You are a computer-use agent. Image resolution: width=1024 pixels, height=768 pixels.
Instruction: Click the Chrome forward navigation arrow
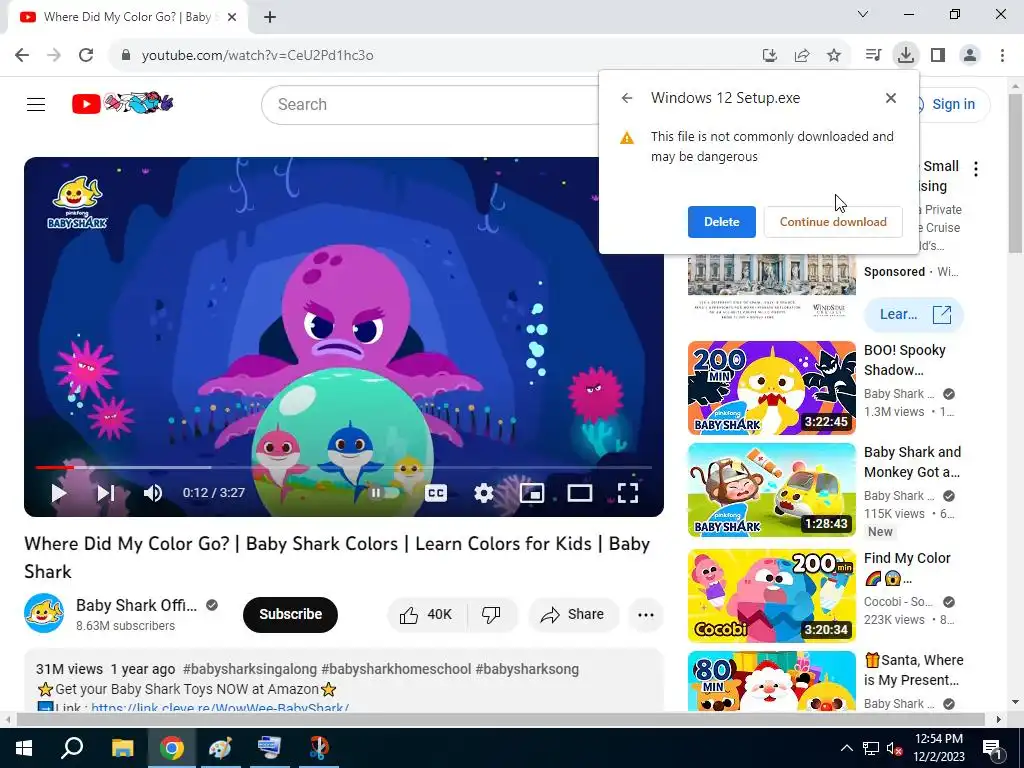pos(54,55)
